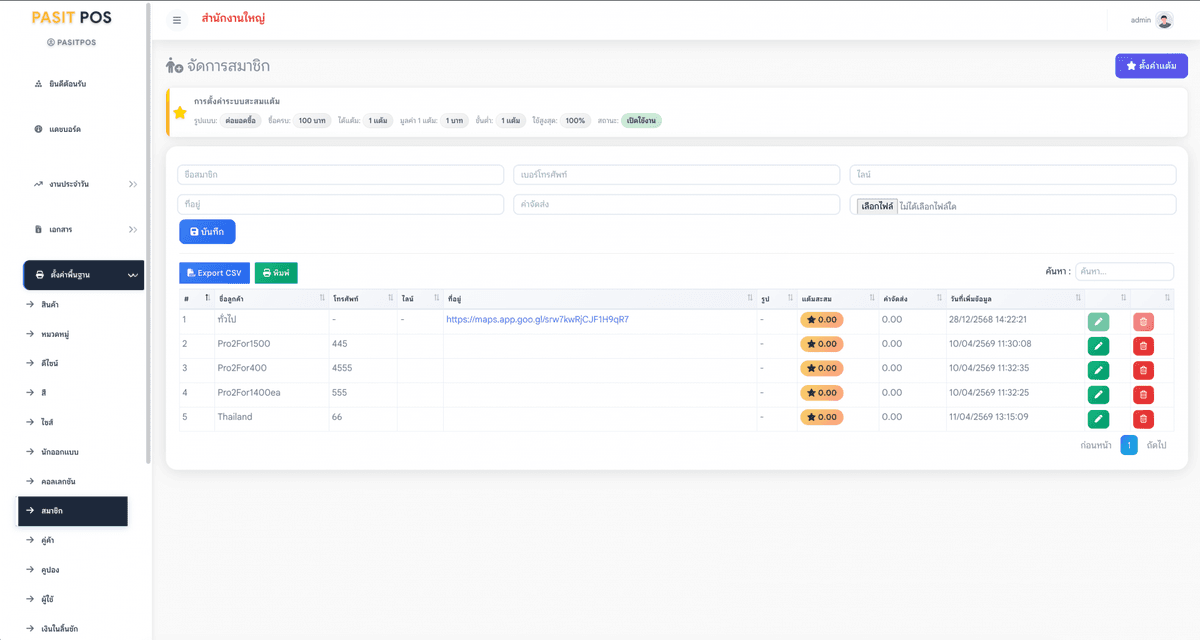Delete the Thailand member with the red trash icon

(x=1143, y=419)
